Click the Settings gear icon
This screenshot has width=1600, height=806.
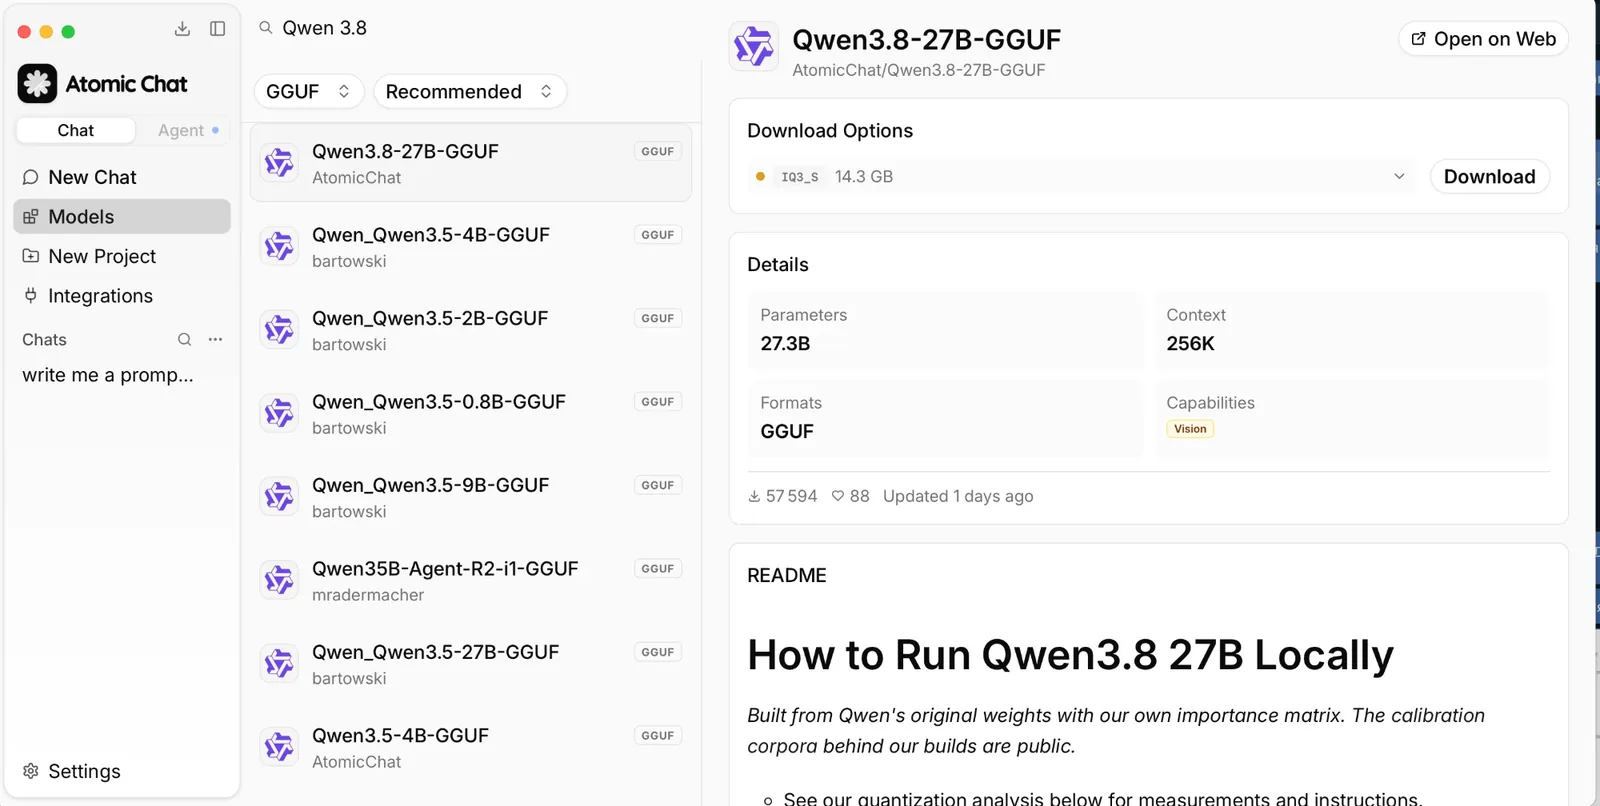tap(31, 771)
